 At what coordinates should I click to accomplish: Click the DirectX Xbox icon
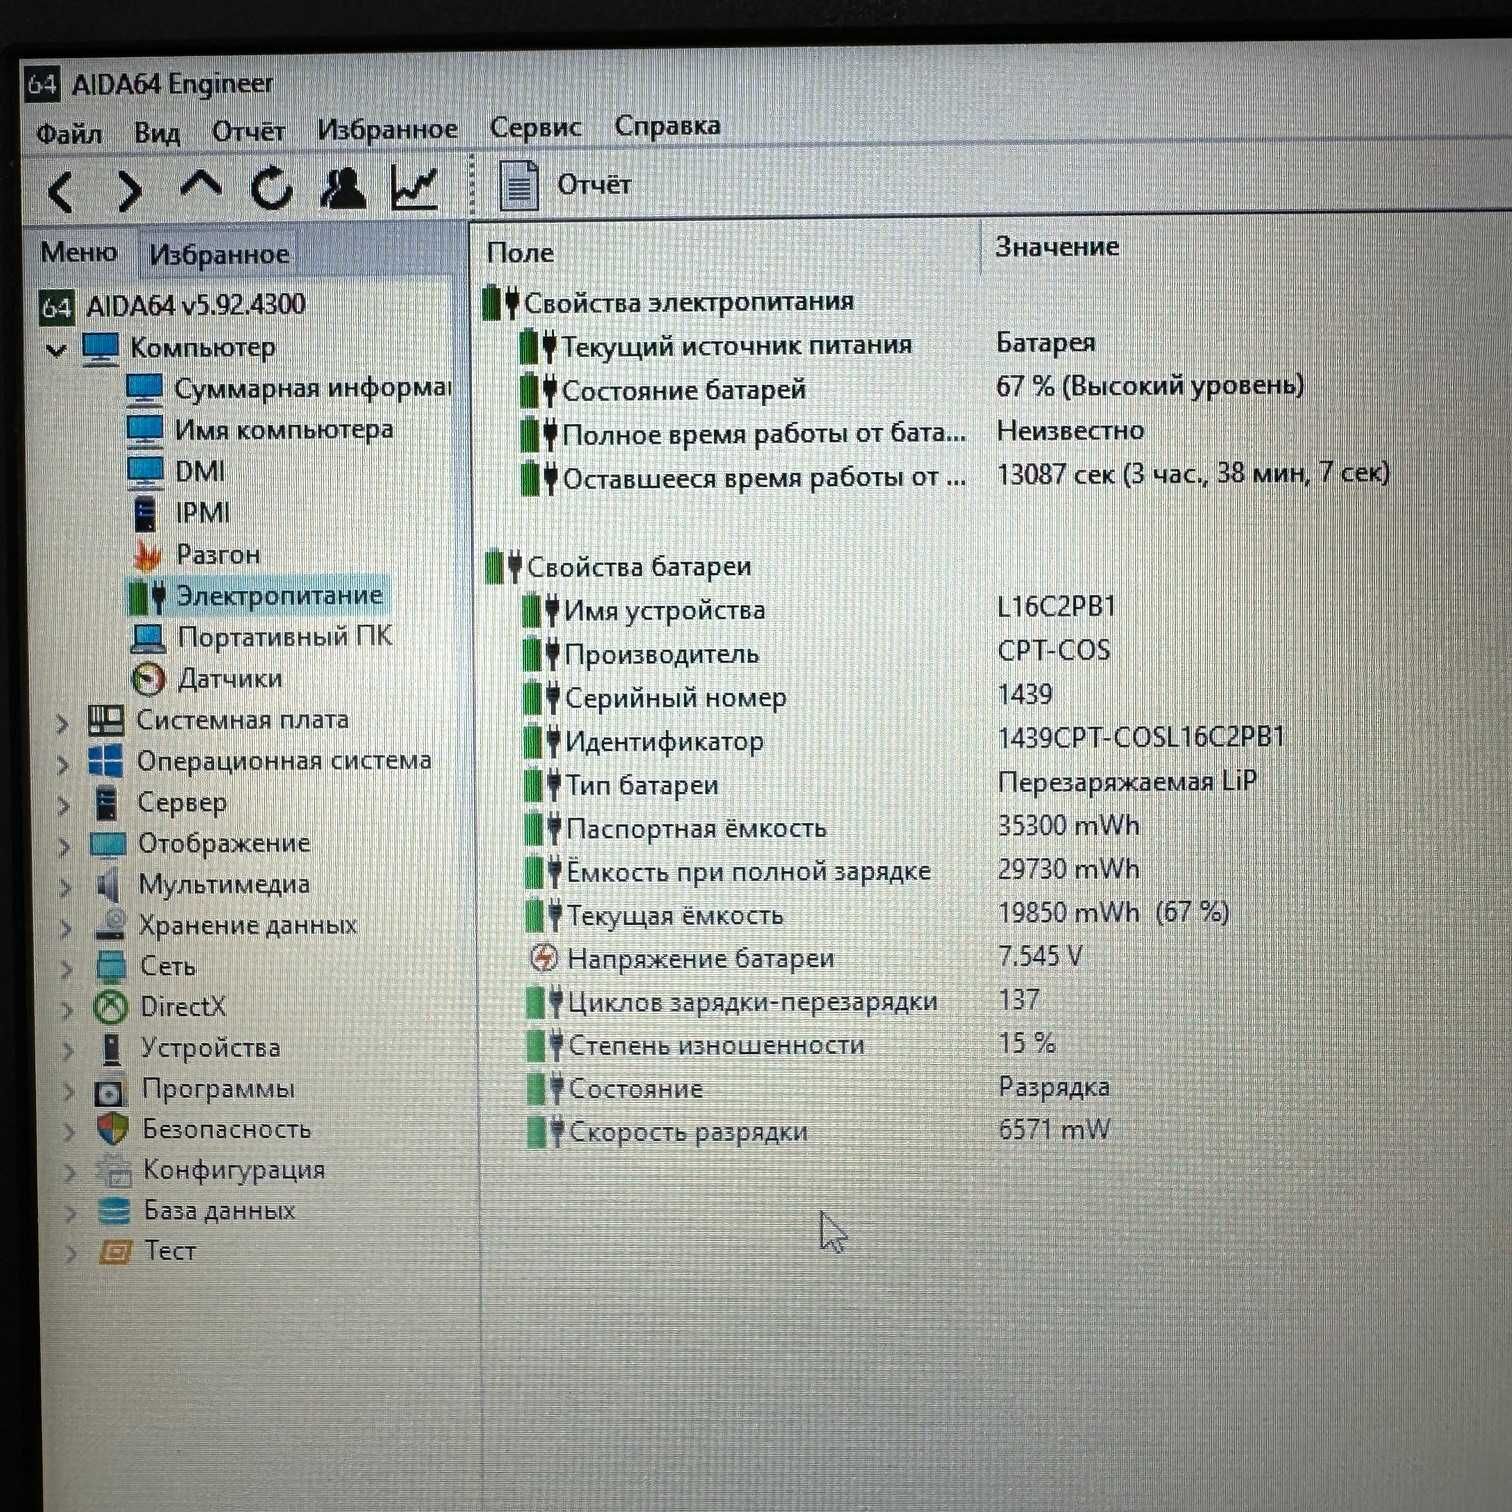point(111,1007)
